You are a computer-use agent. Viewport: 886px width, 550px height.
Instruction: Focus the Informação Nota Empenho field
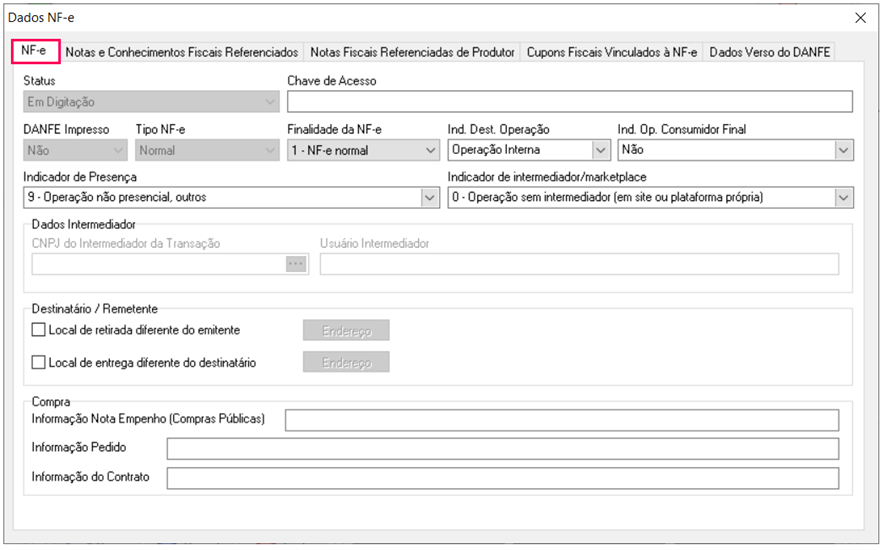(x=561, y=420)
